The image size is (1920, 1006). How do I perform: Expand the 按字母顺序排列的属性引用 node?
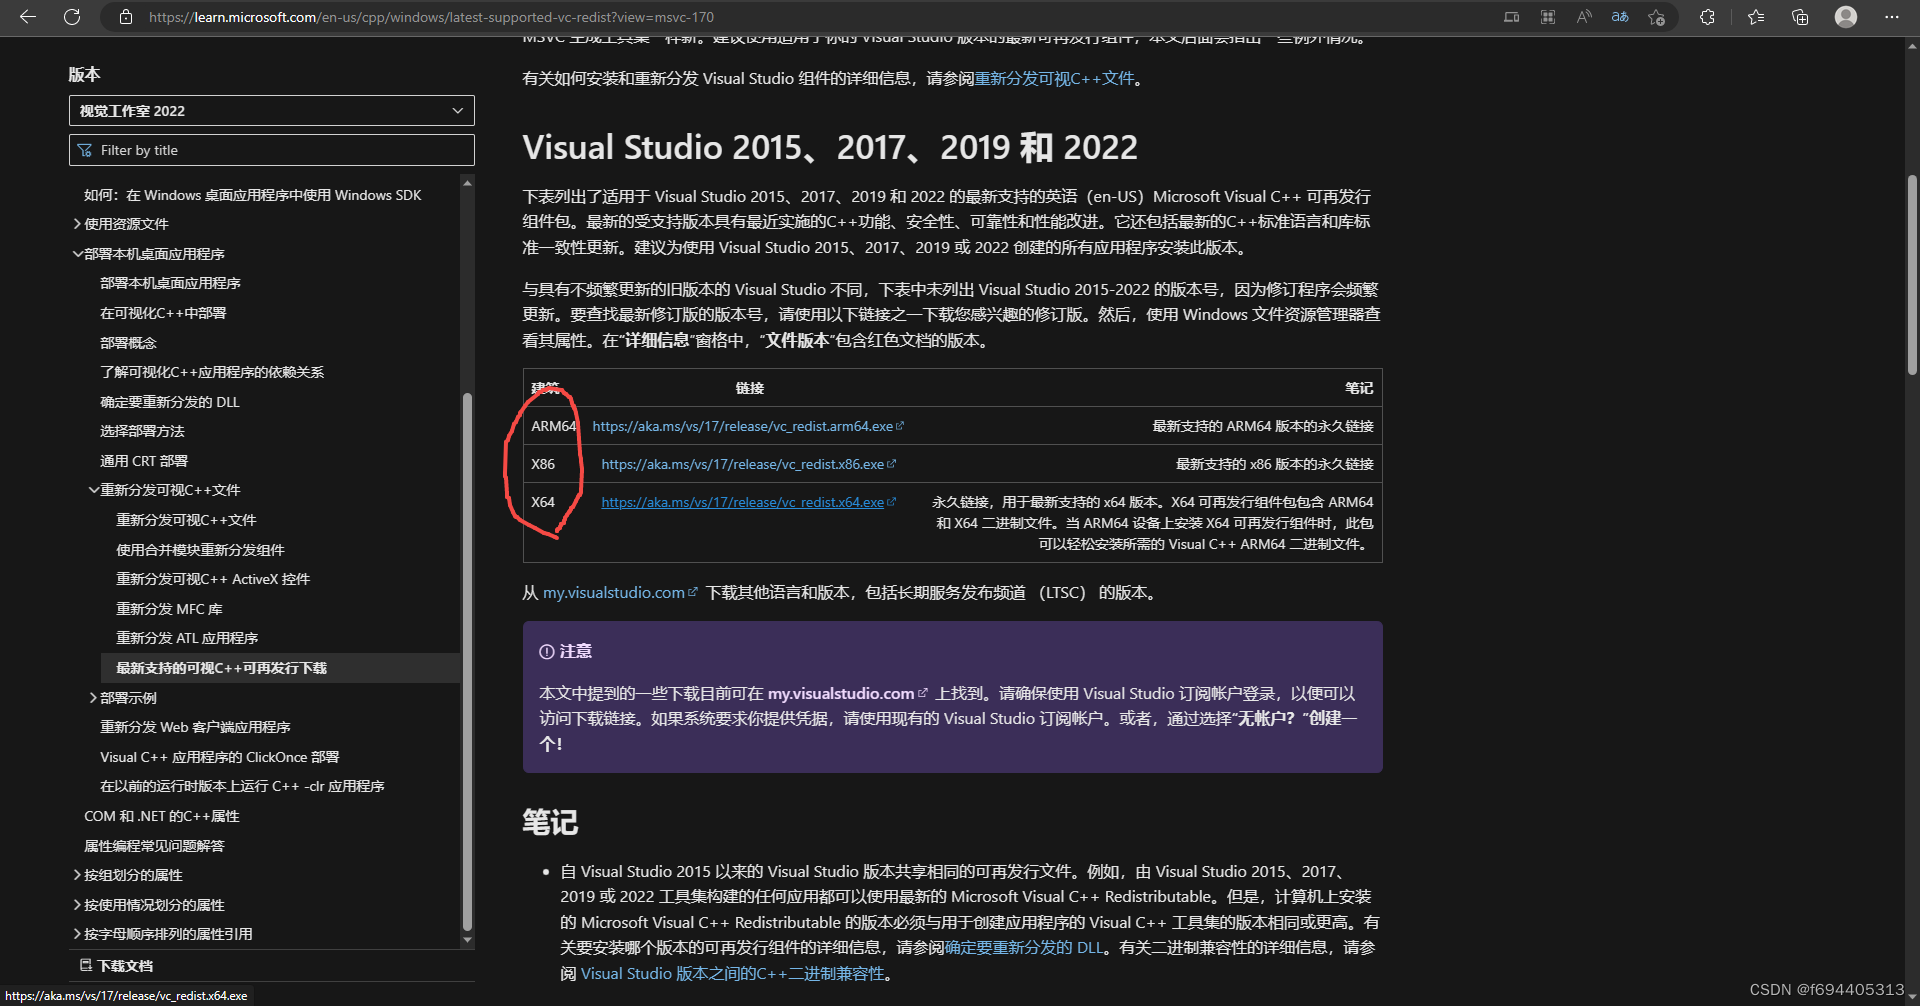(77, 934)
